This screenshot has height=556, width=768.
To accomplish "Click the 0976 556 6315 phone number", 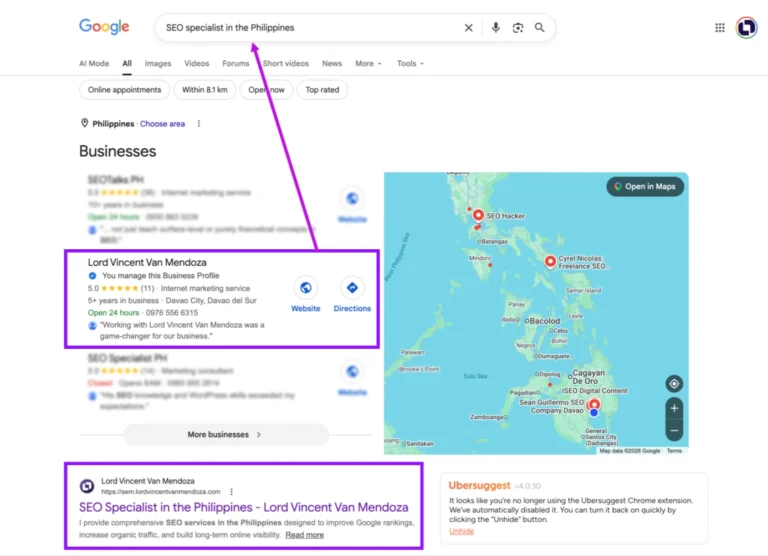I will tap(172, 313).
